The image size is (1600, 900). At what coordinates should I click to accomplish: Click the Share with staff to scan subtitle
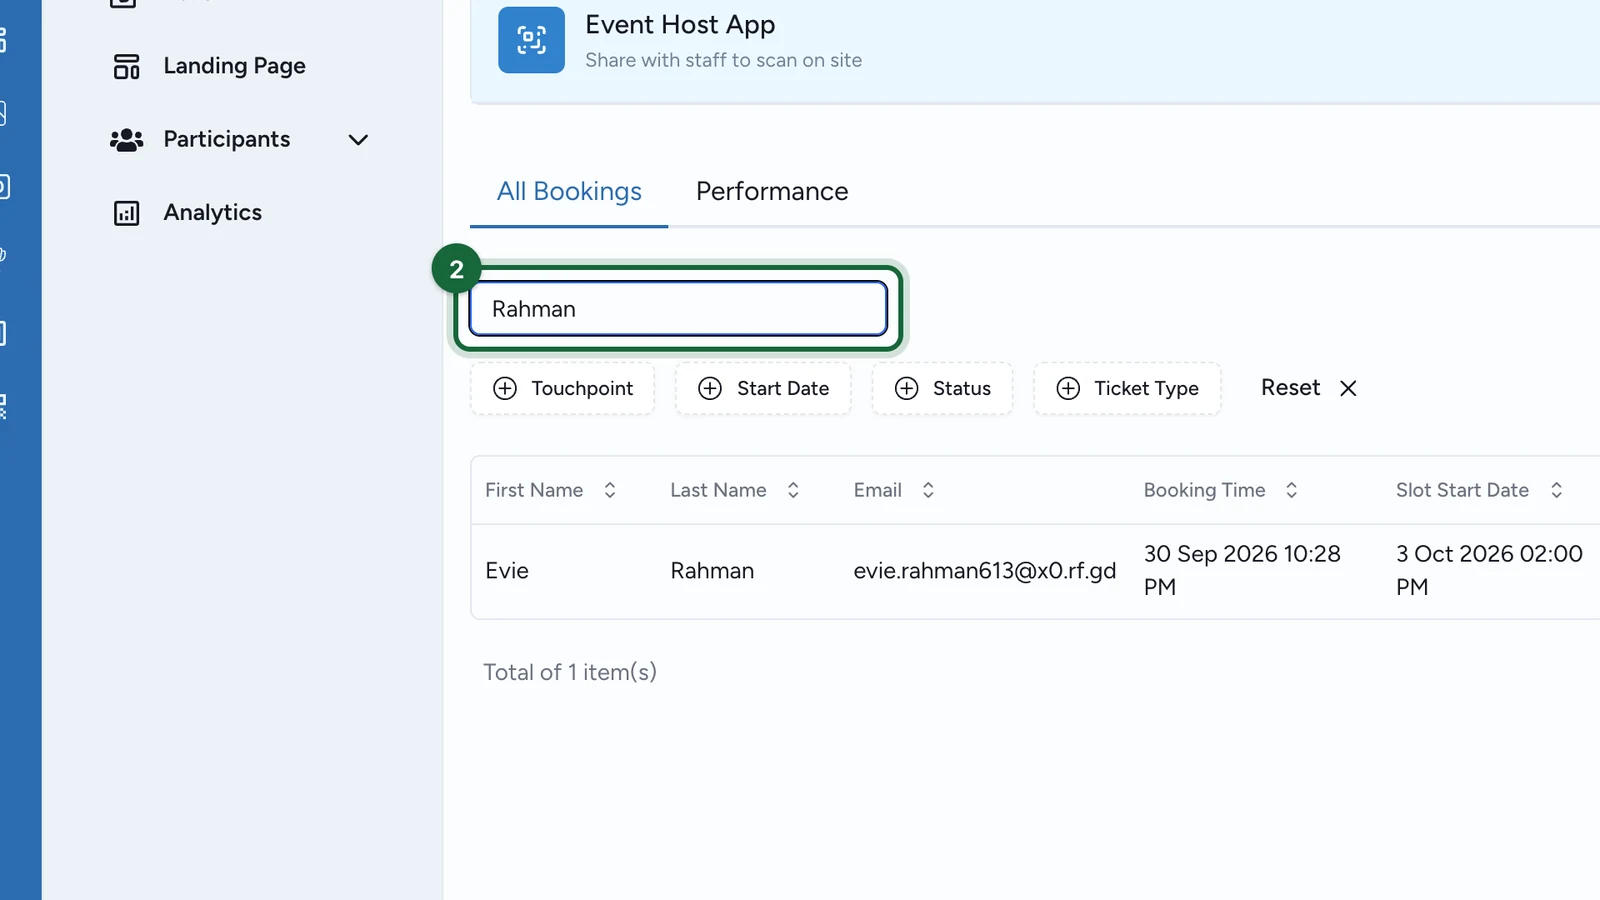point(723,60)
